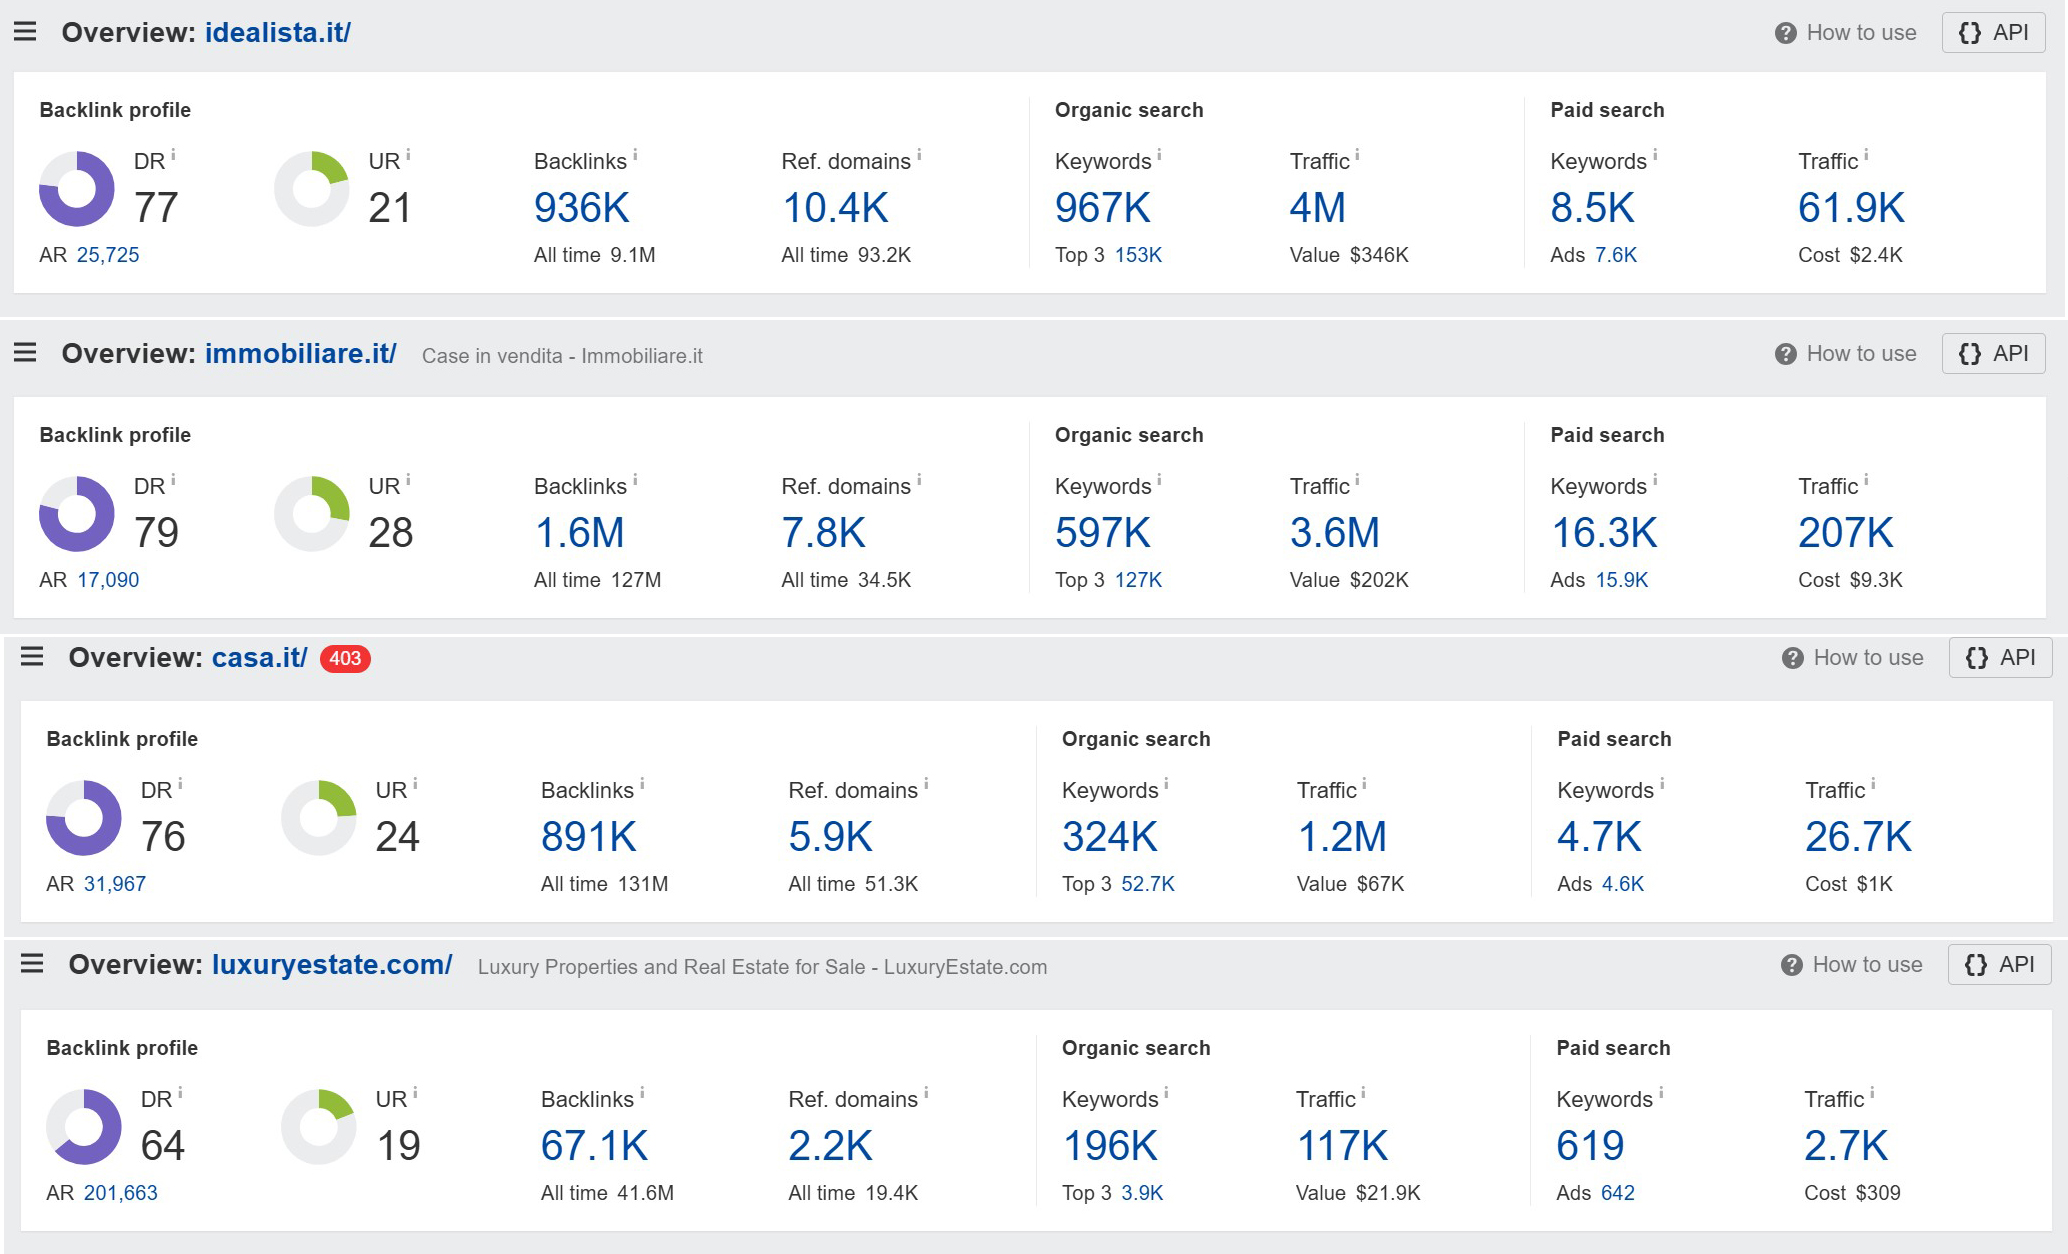
Task: Open 936K backlinks for idealista.it
Action: tap(582, 208)
